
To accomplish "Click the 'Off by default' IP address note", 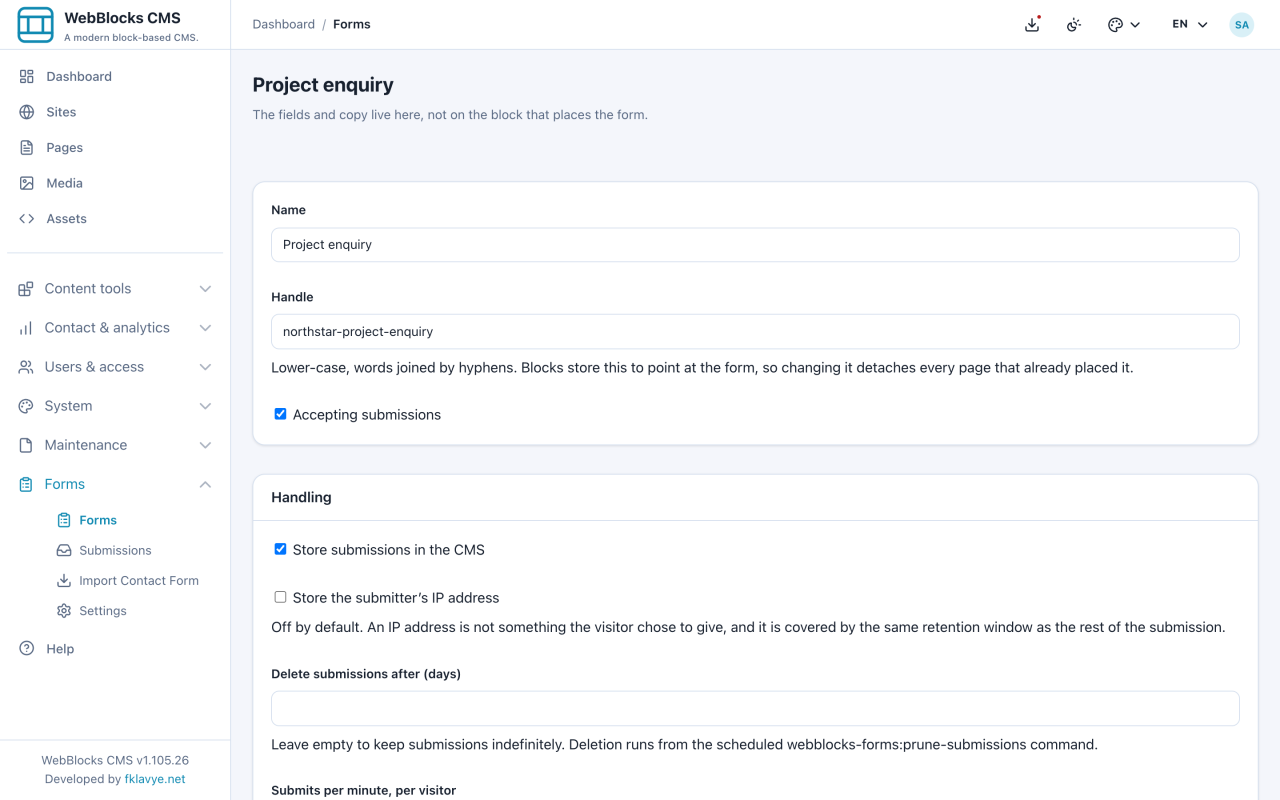I will [748, 627].
